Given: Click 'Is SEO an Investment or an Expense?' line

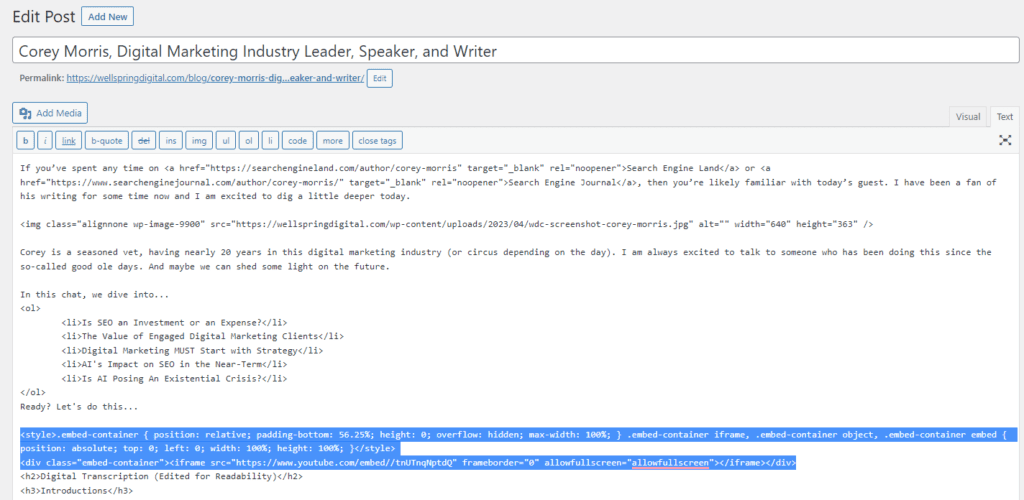Looking at the screenshot, I should pyautogui.click(x=174, y=322).
